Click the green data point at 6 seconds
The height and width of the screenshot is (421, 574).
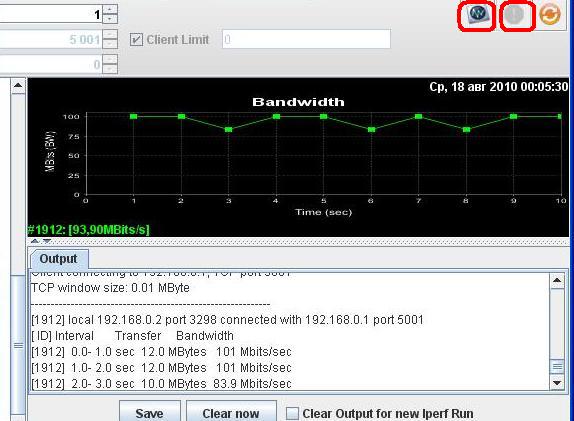click(x=371, y=130)
